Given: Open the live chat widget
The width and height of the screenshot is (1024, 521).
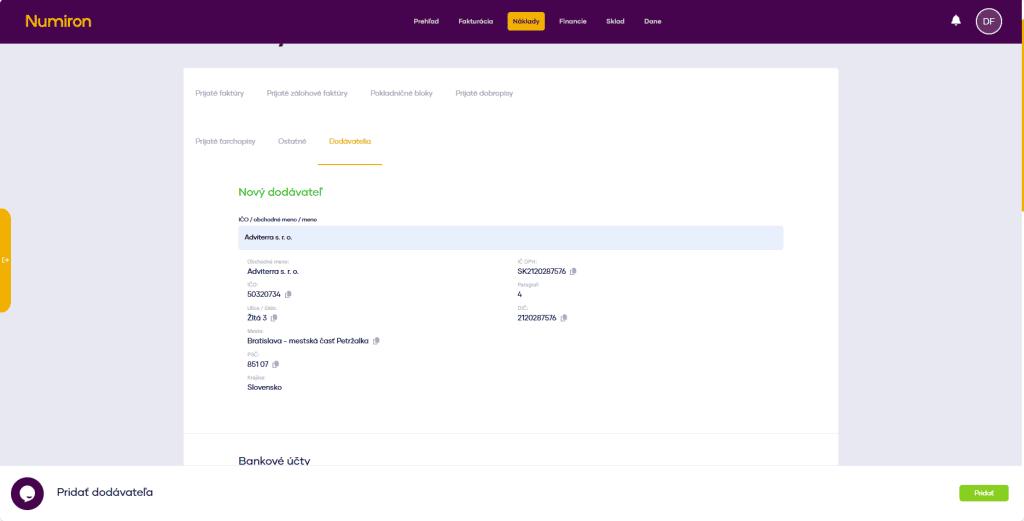Looking at the screenshot, I should pyautogui.click(x=27, y=493).
